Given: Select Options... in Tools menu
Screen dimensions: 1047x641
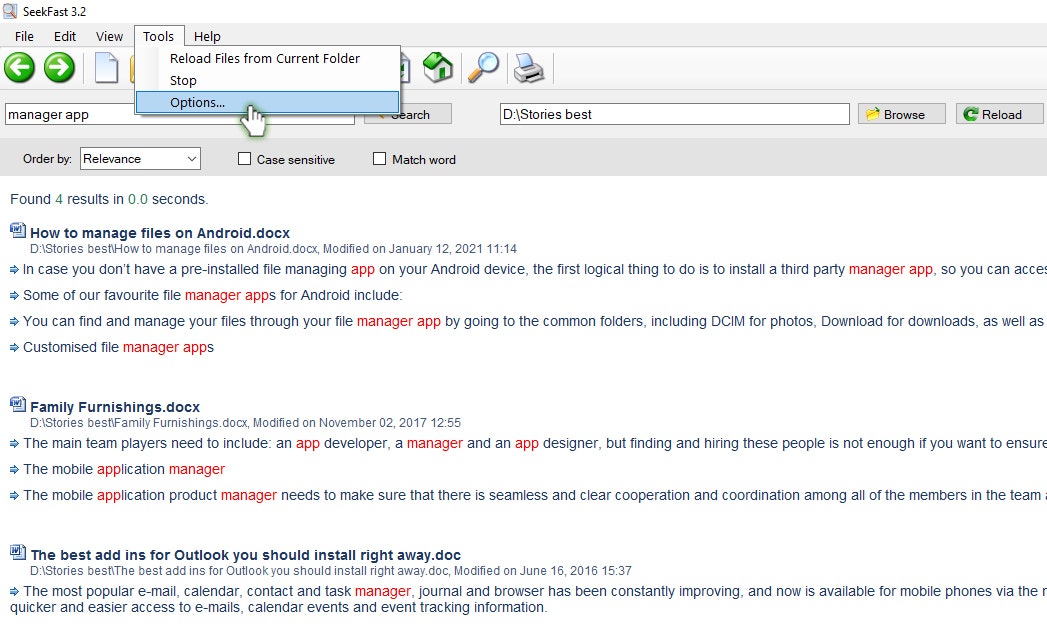Looking at the screenshot, I should [x=267, y=102].
